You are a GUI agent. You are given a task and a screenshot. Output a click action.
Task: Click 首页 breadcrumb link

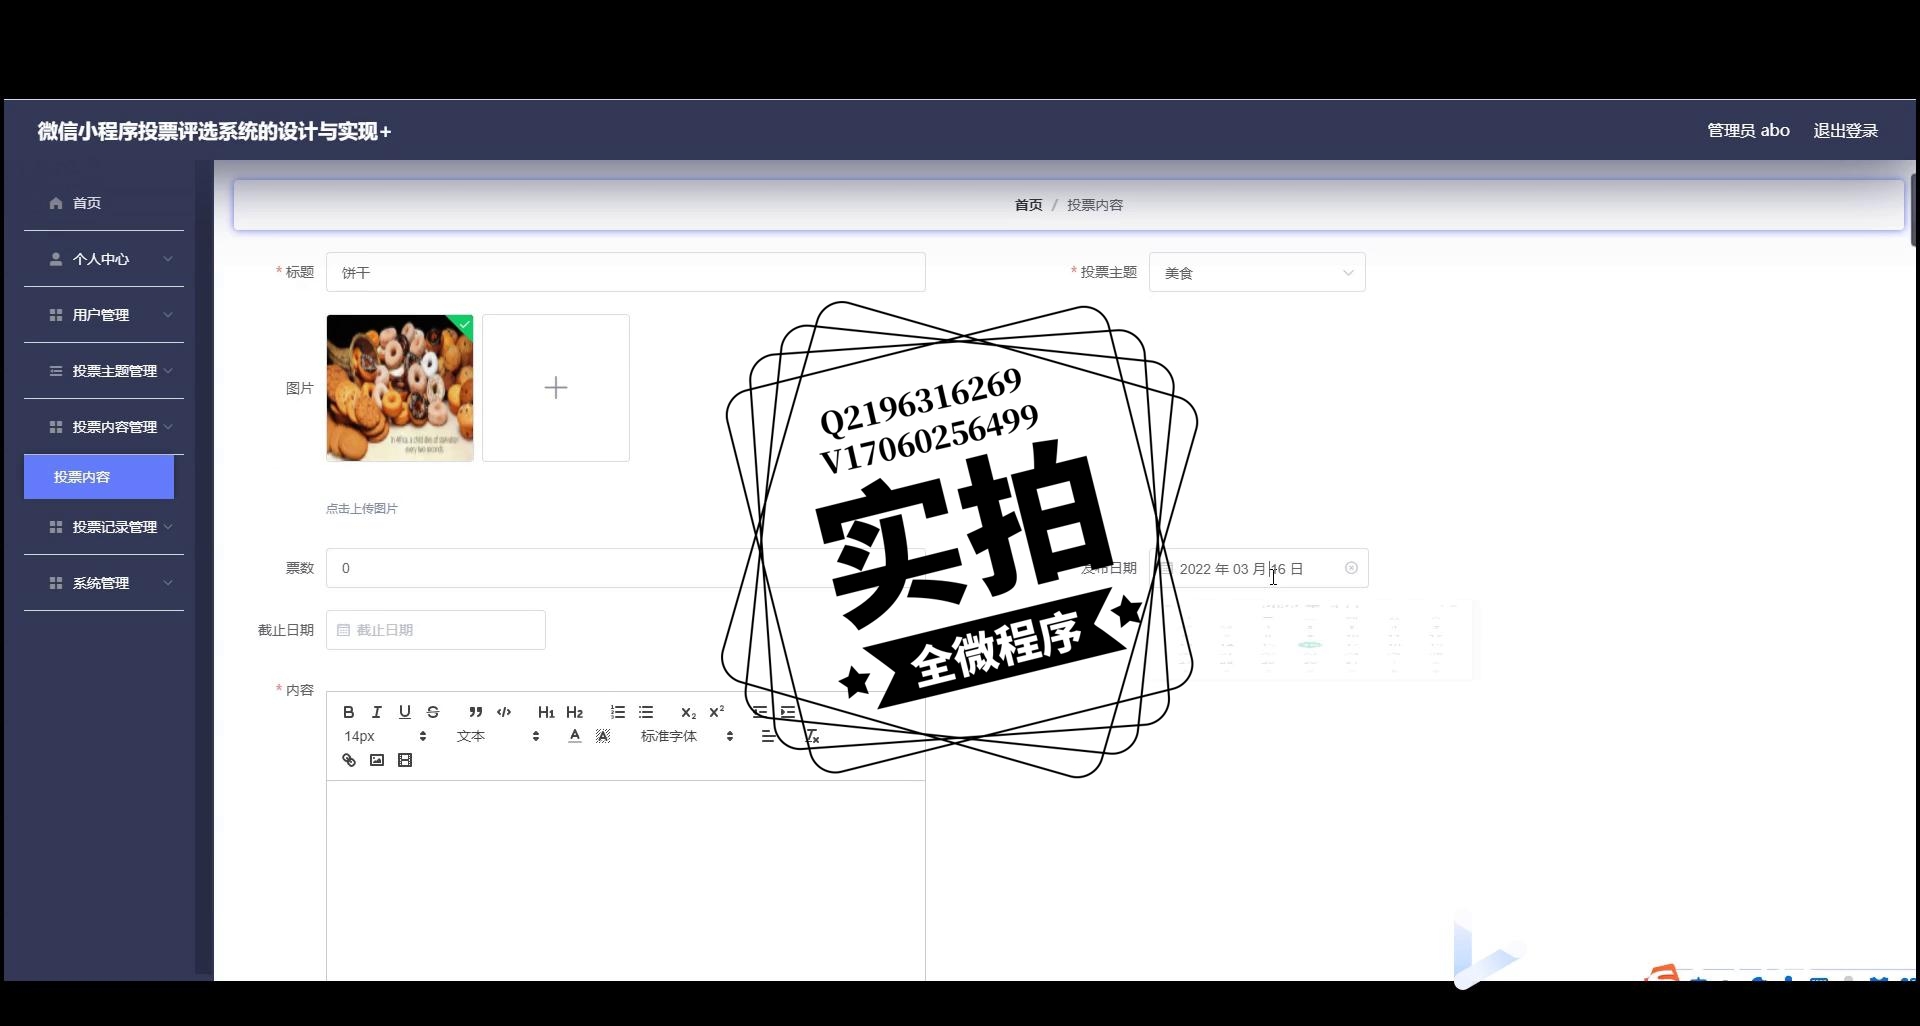[x=1028, y=205]
